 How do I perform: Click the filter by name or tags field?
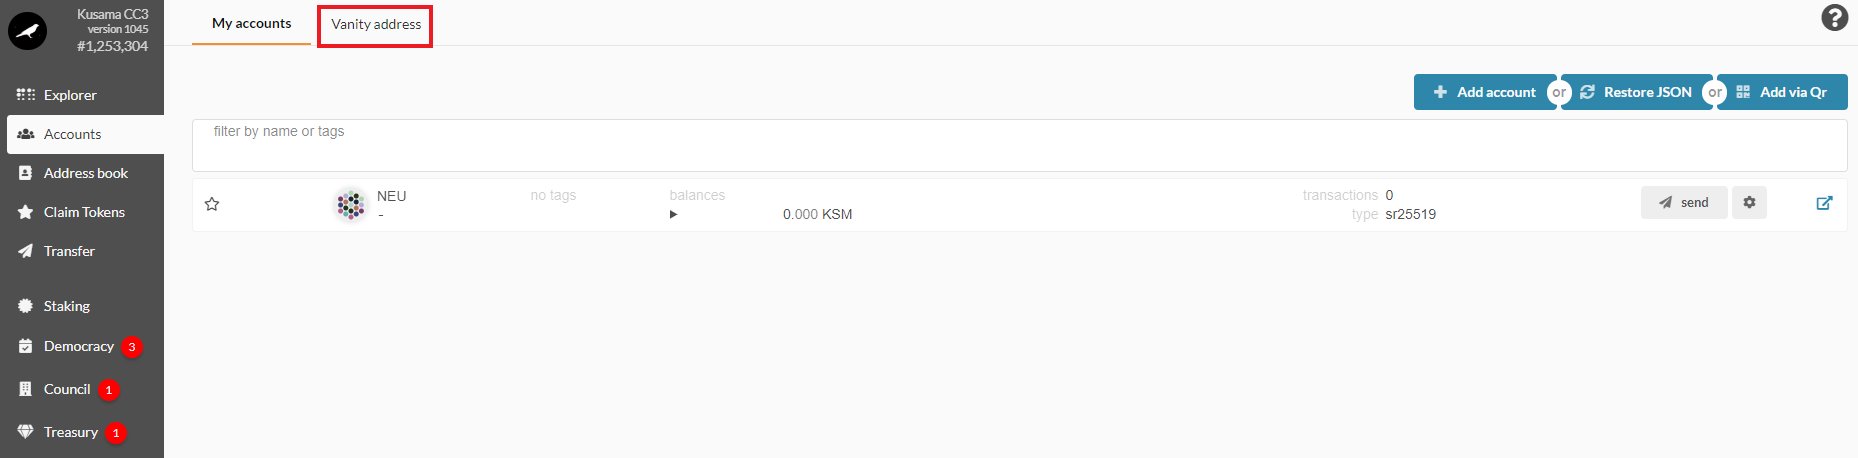click(x=1019, y=145)
